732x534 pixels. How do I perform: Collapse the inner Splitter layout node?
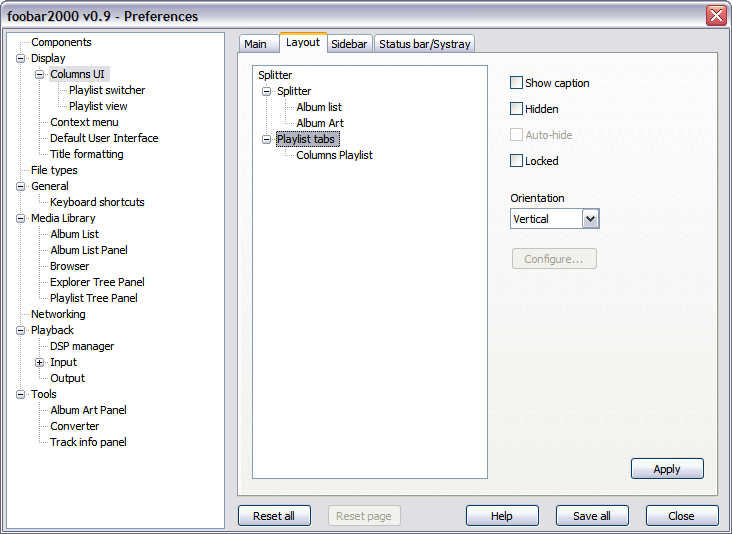pos(267,91)
